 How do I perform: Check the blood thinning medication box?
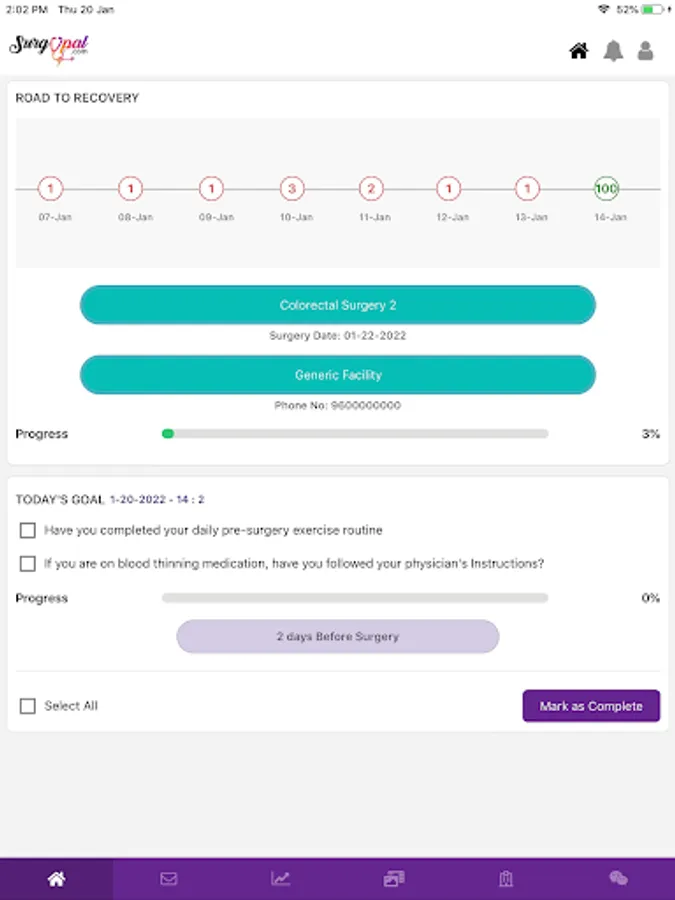point(28,564)
